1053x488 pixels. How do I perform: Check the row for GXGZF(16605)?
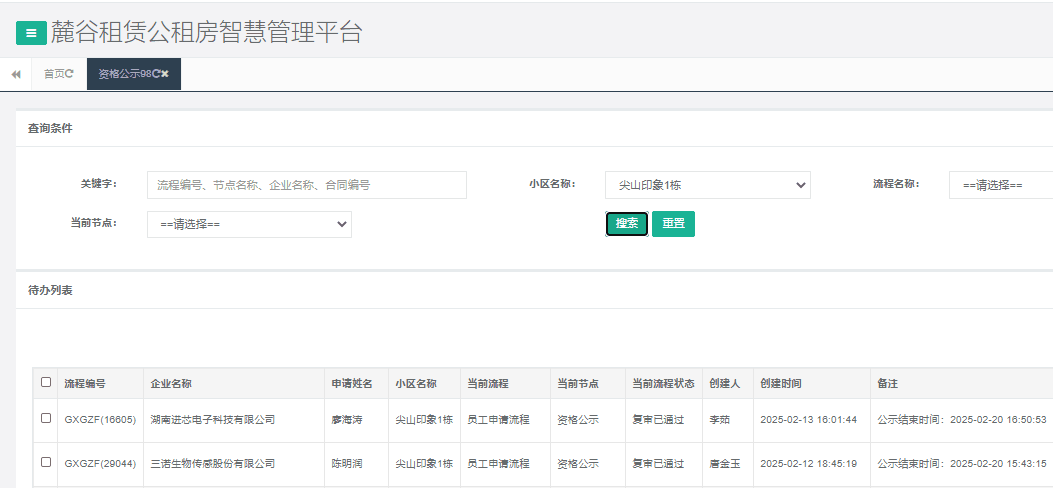point(46,419)
